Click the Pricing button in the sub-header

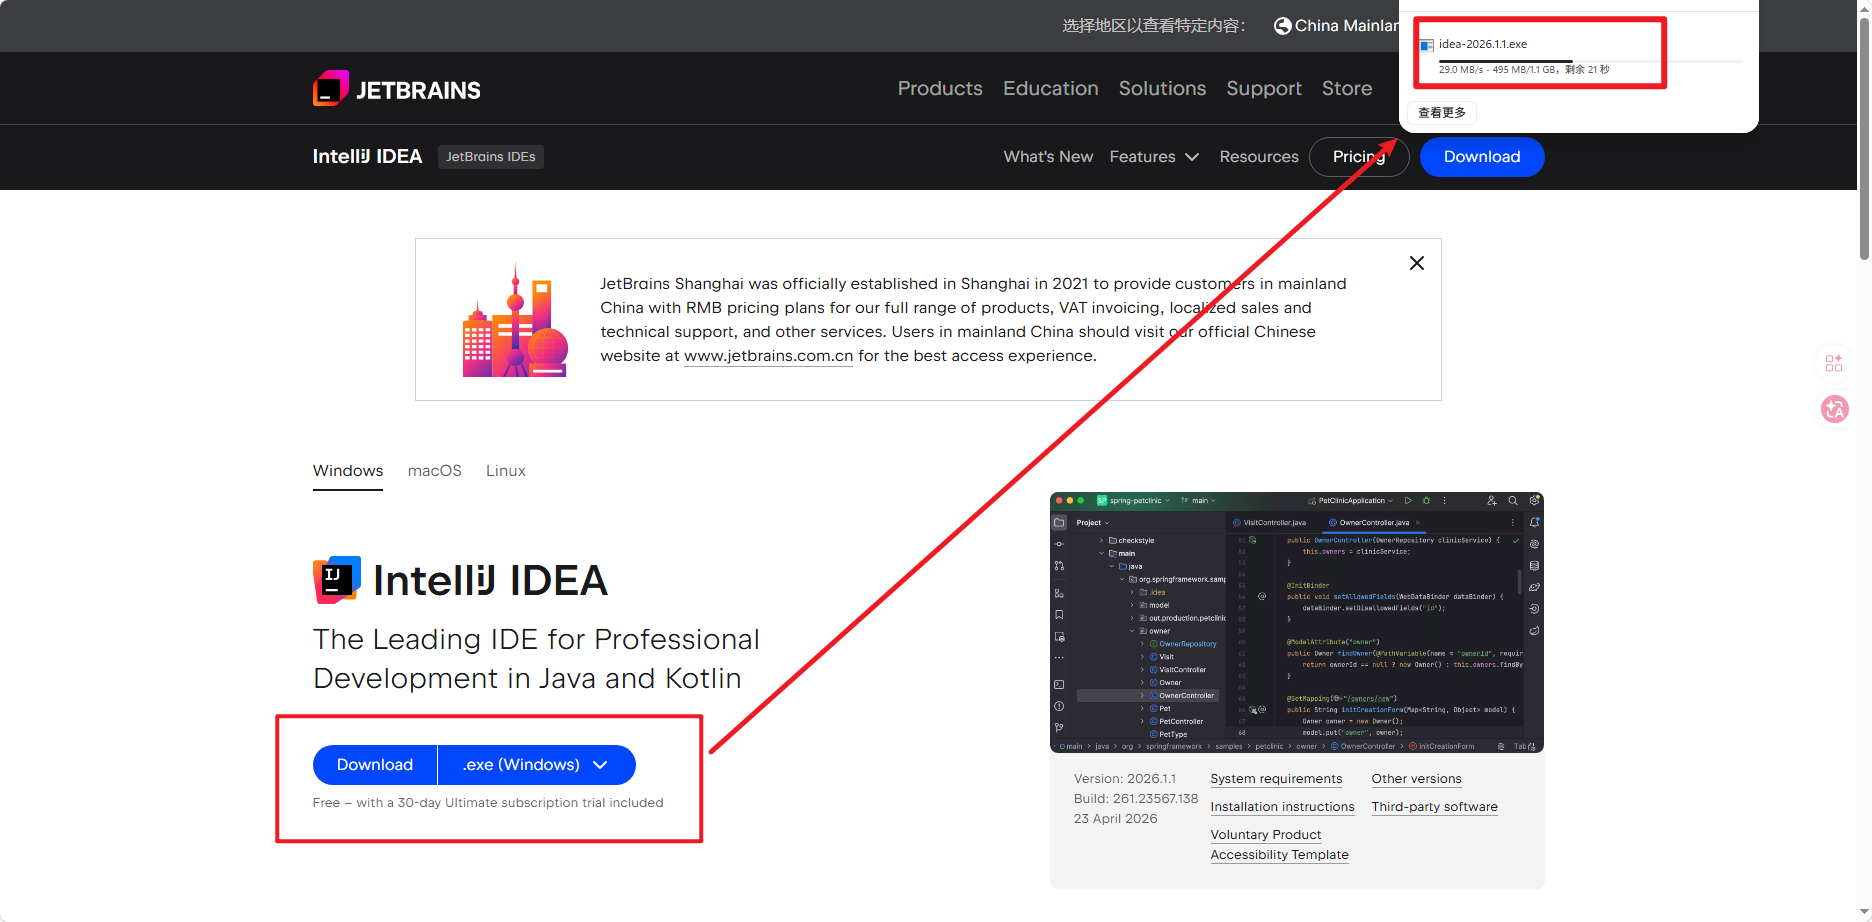[x=1359, y=157]
